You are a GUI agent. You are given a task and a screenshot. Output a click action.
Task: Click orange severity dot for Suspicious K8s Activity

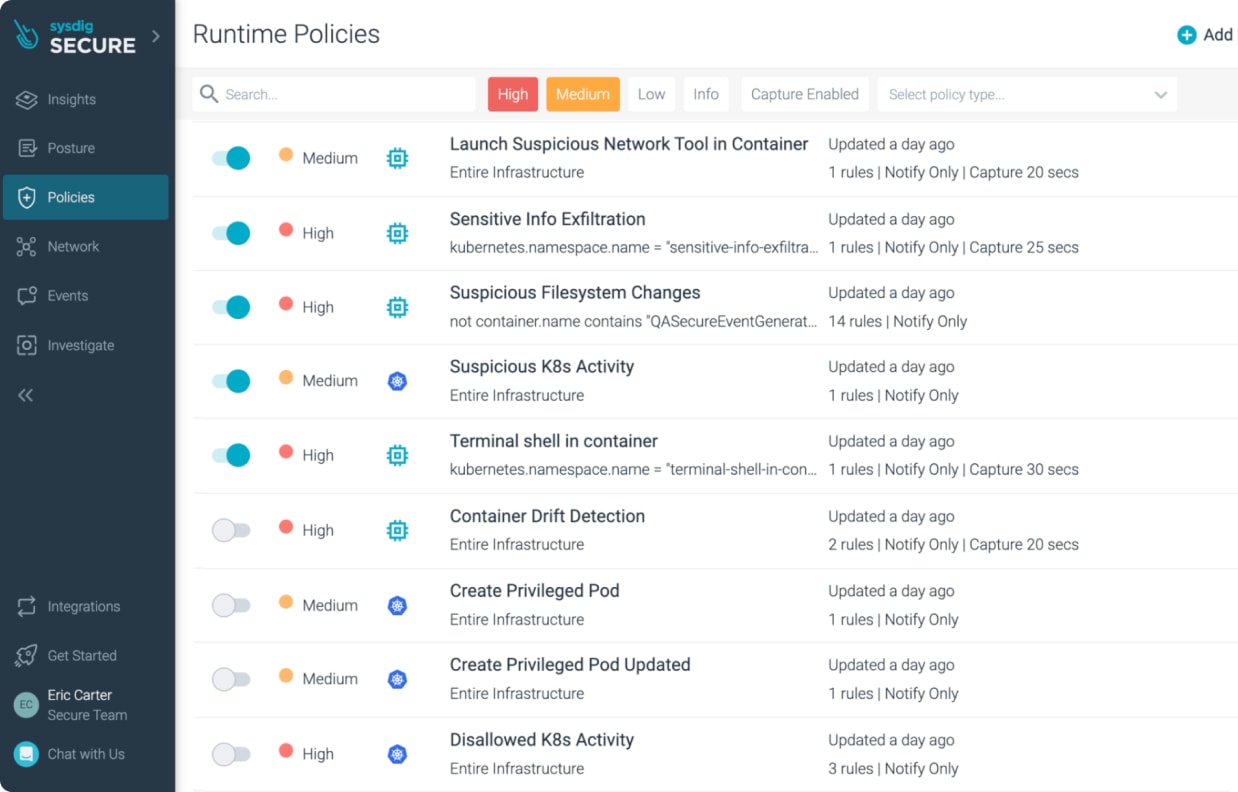coord(286,378)
